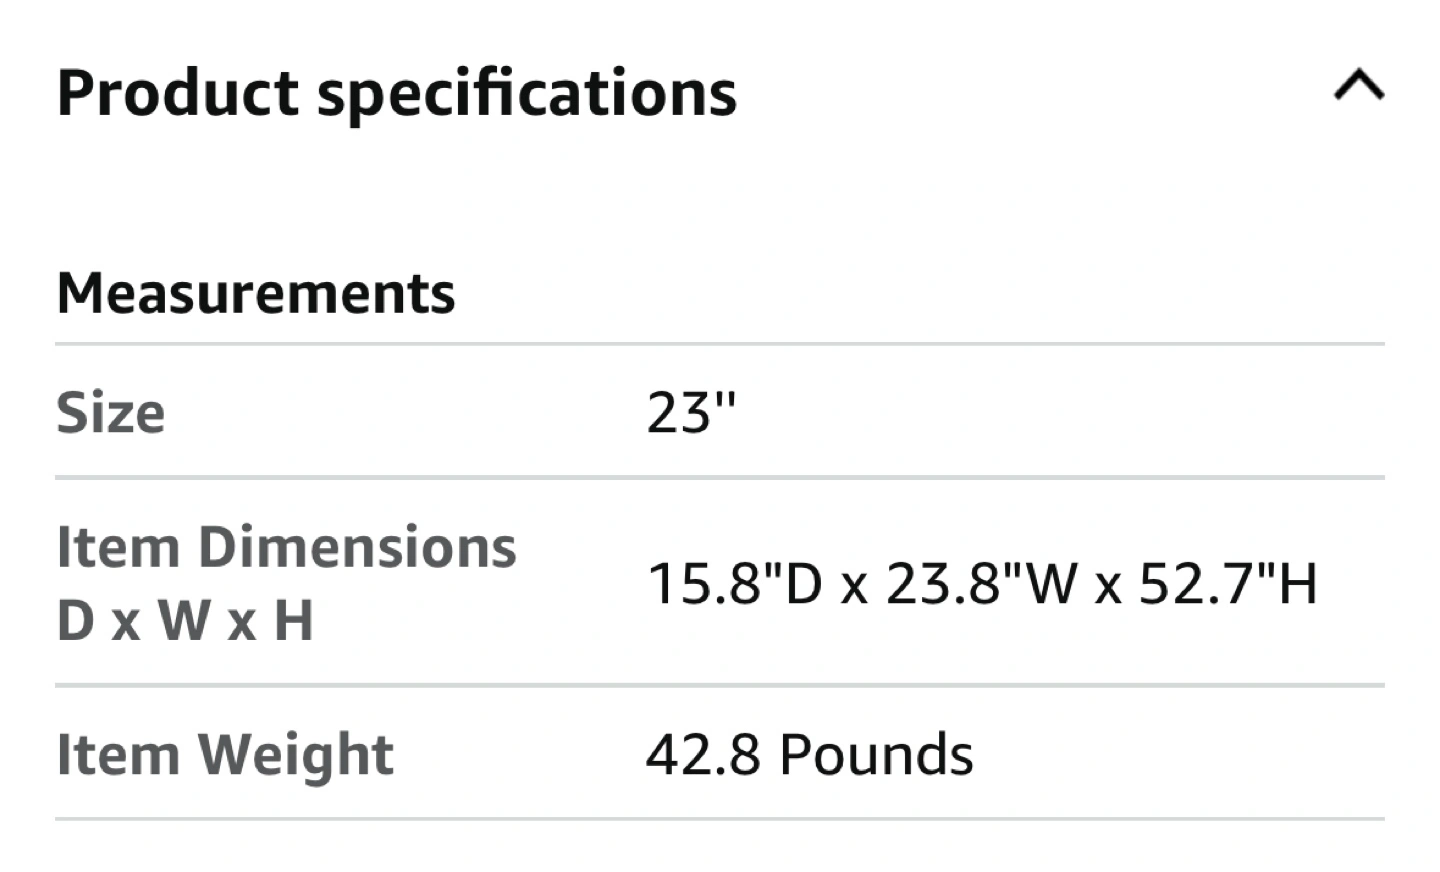This screenshot has width=1440, height=872.
Task: Click the word "specifications" in the heading
Action: tap(527, 93)
